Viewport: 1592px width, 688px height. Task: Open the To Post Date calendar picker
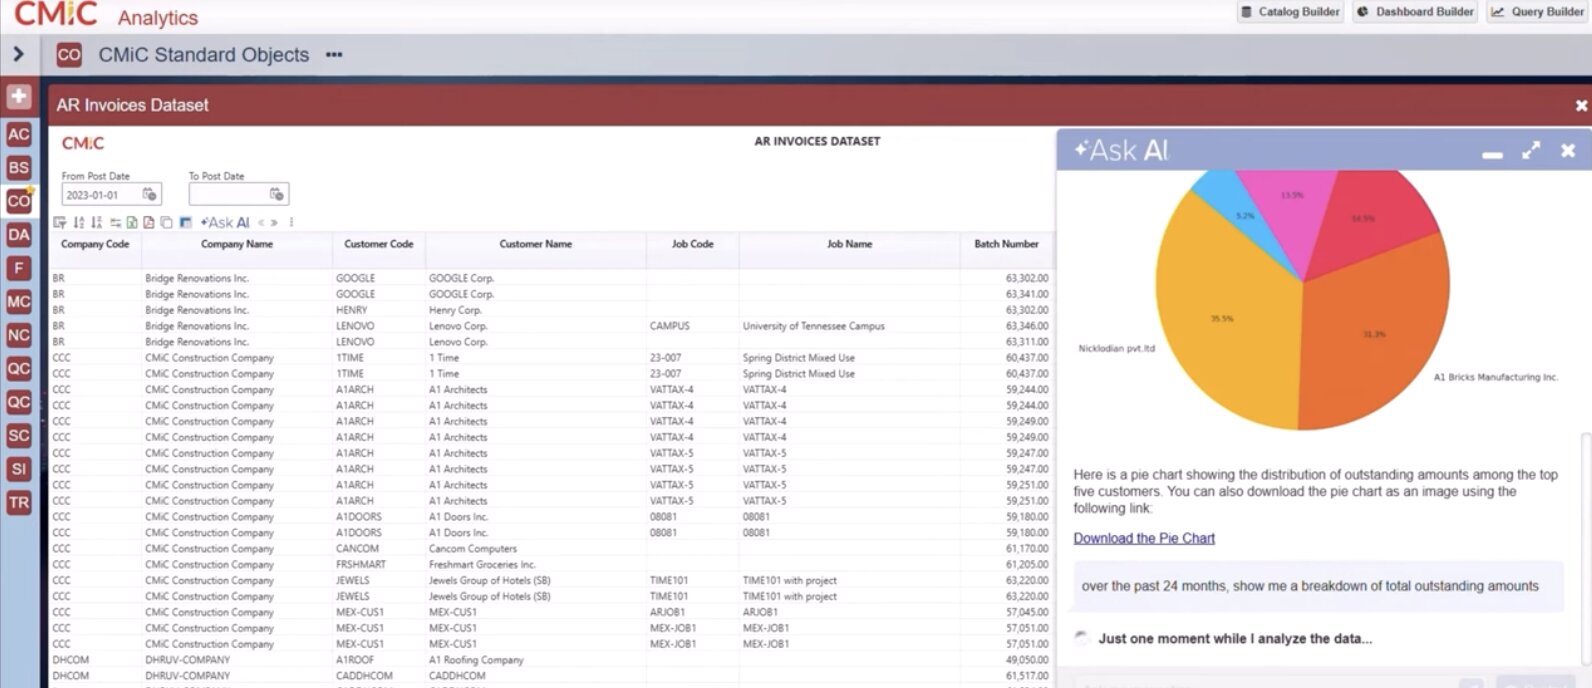tap(276, 194)
